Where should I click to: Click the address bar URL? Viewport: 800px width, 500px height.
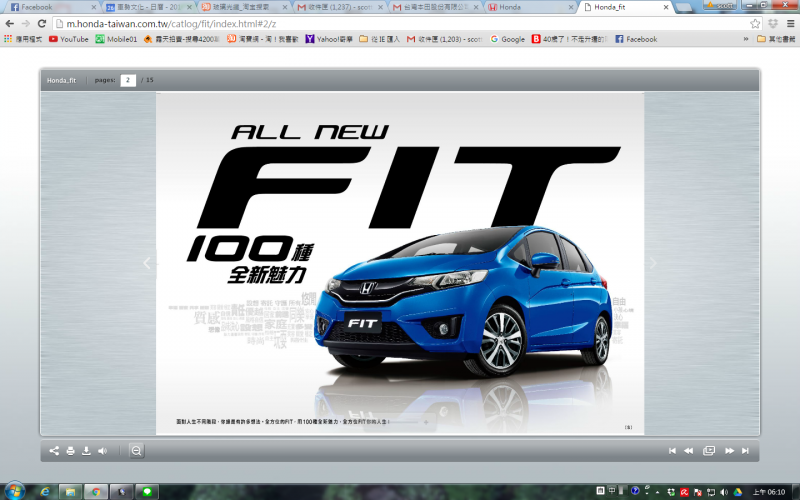[x=171, y=23]
